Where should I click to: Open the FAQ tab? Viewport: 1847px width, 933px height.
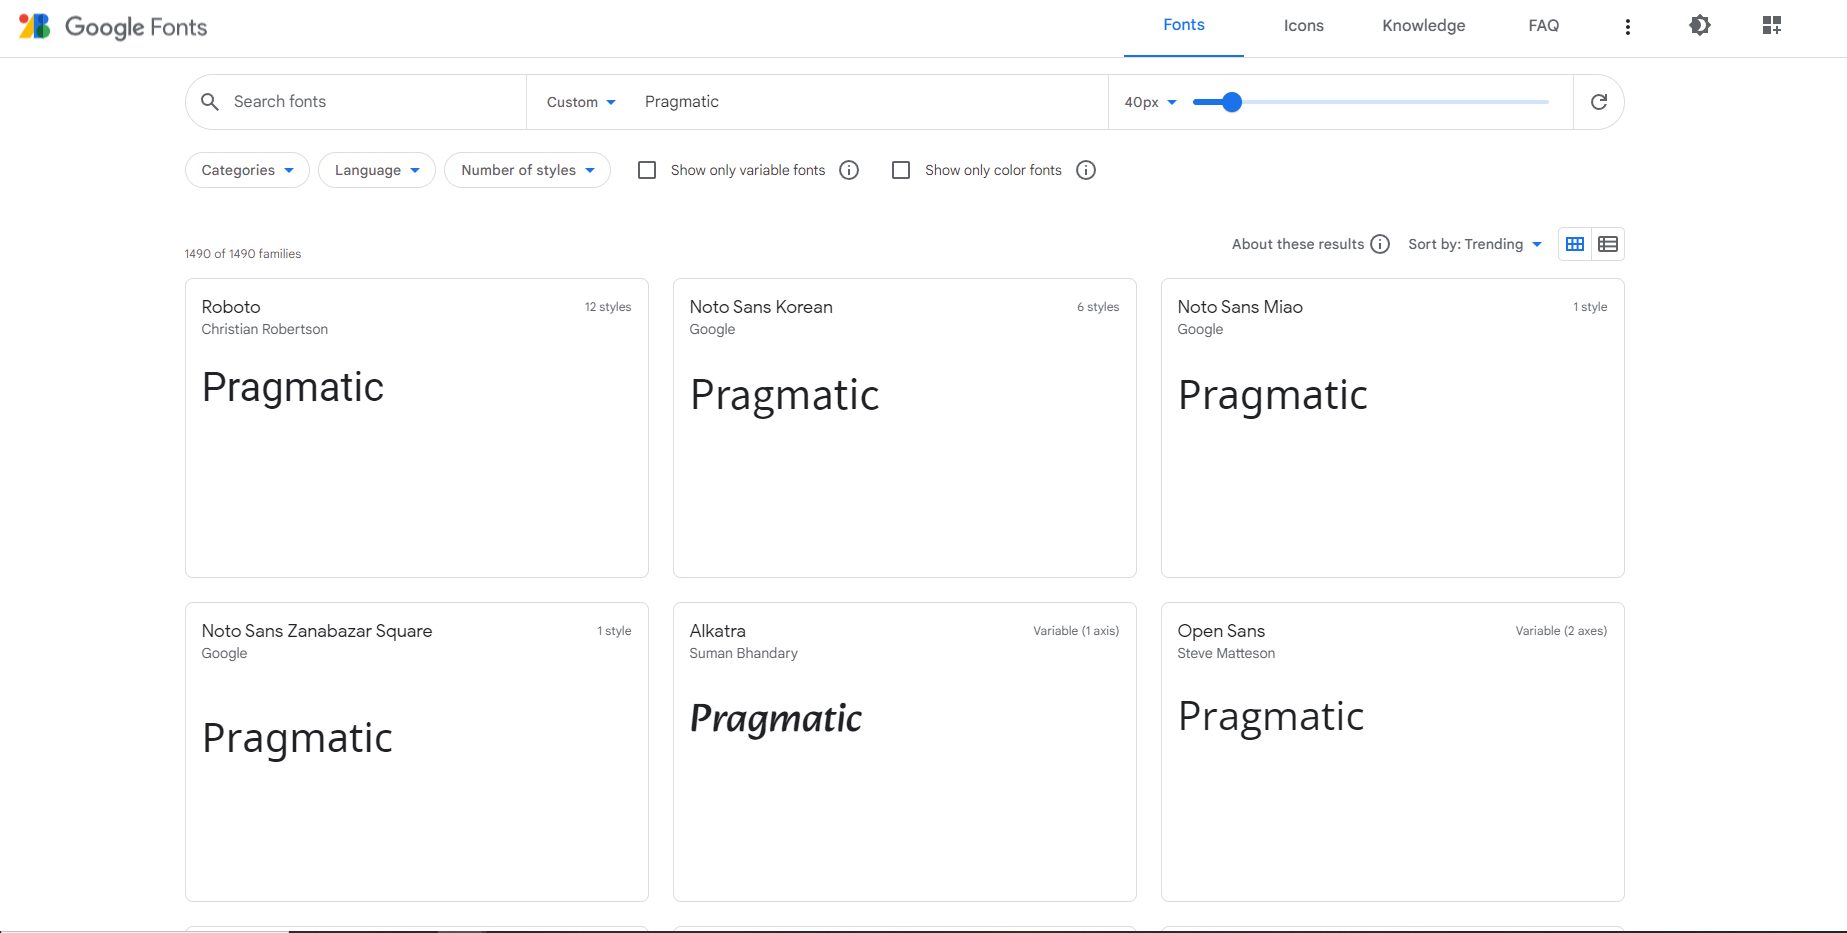[x=1544, y=26]
